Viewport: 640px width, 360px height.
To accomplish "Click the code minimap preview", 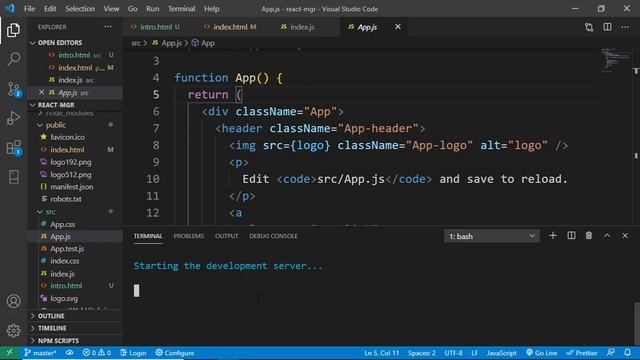I will click(x=616, y=60).
